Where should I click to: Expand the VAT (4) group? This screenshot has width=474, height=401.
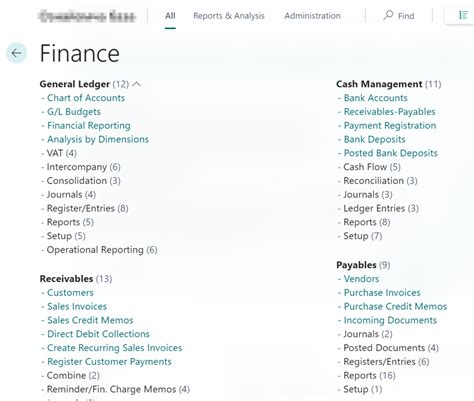pyautogui.click(x=62, y=153)
